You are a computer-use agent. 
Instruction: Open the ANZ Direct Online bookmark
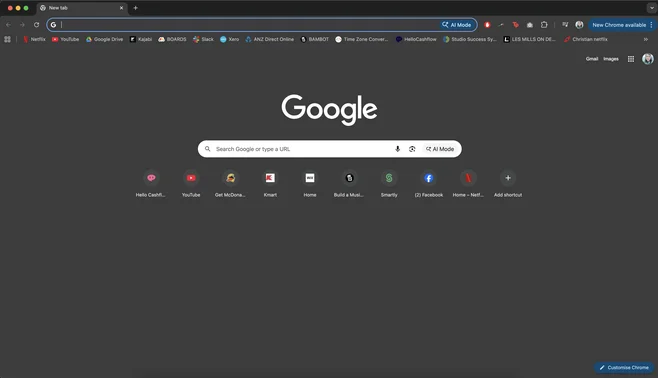[x=269, y=39]
